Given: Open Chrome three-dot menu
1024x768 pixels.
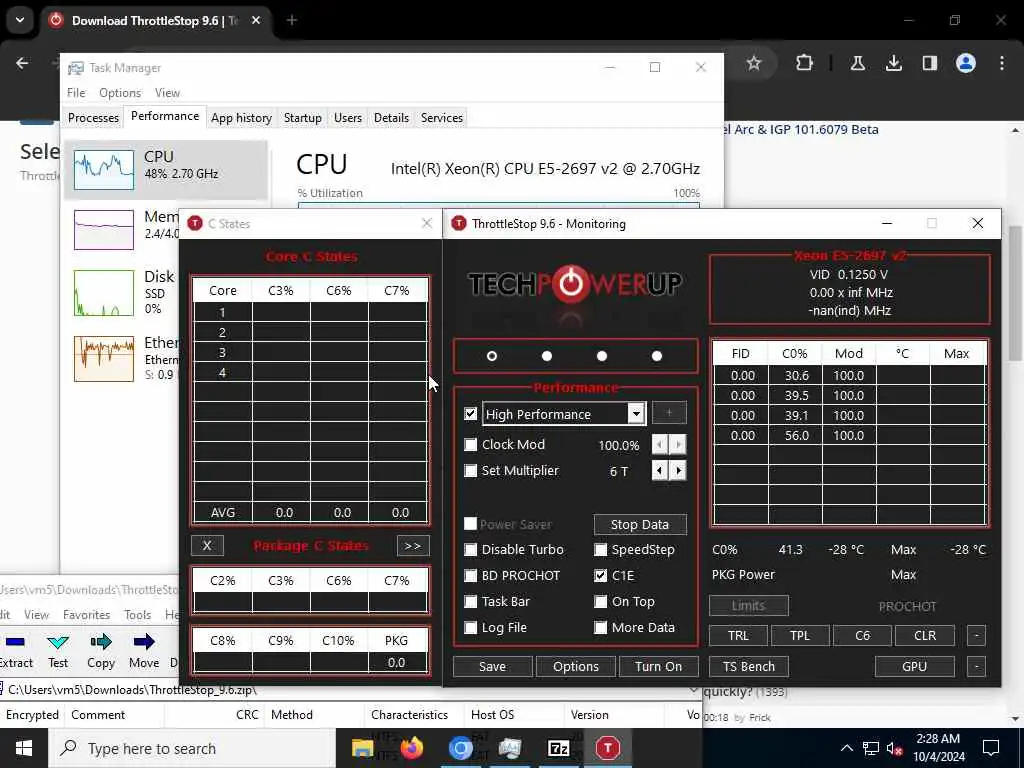Looking at the screenshot, I should 1002,63.
